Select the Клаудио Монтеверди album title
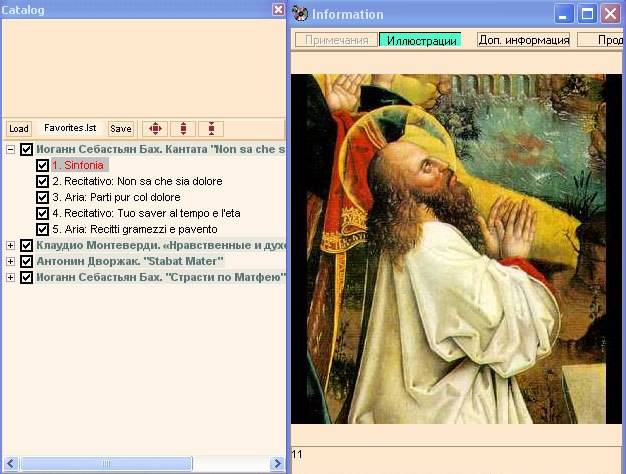Screen dimensions: 626x474 pos(161,245)
